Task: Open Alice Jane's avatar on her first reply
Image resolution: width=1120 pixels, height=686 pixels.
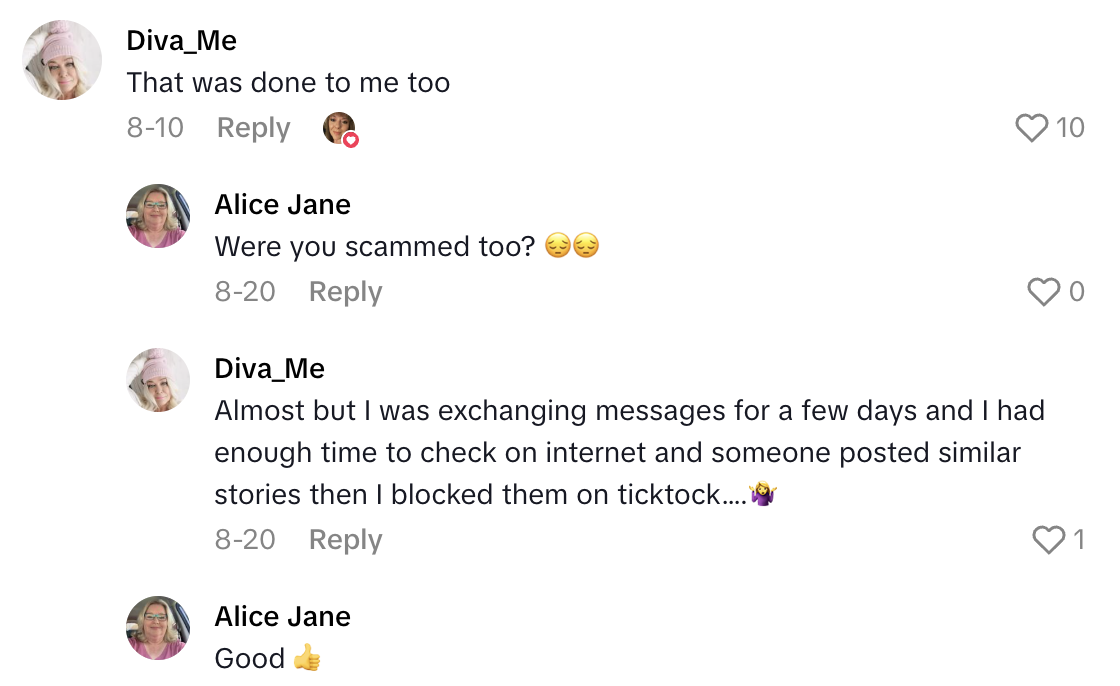Action: (x=157, y=216)
